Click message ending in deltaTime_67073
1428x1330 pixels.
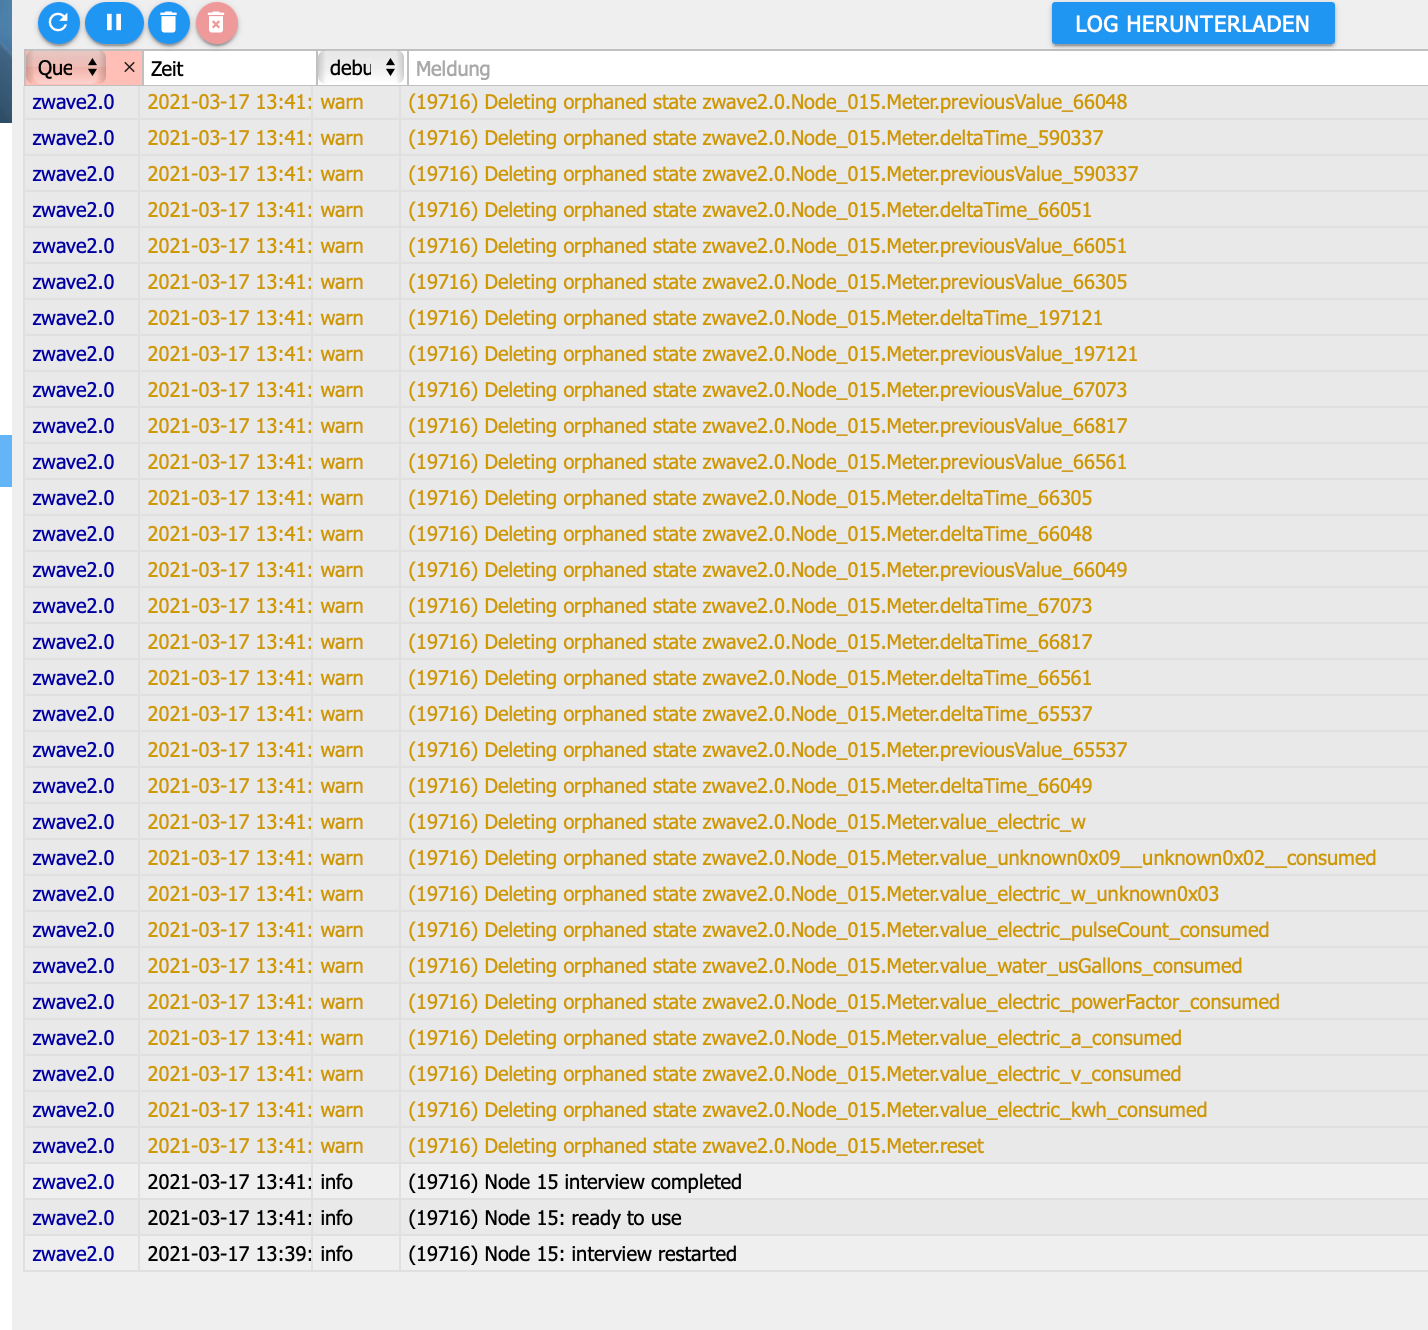[x=750, y=606]
